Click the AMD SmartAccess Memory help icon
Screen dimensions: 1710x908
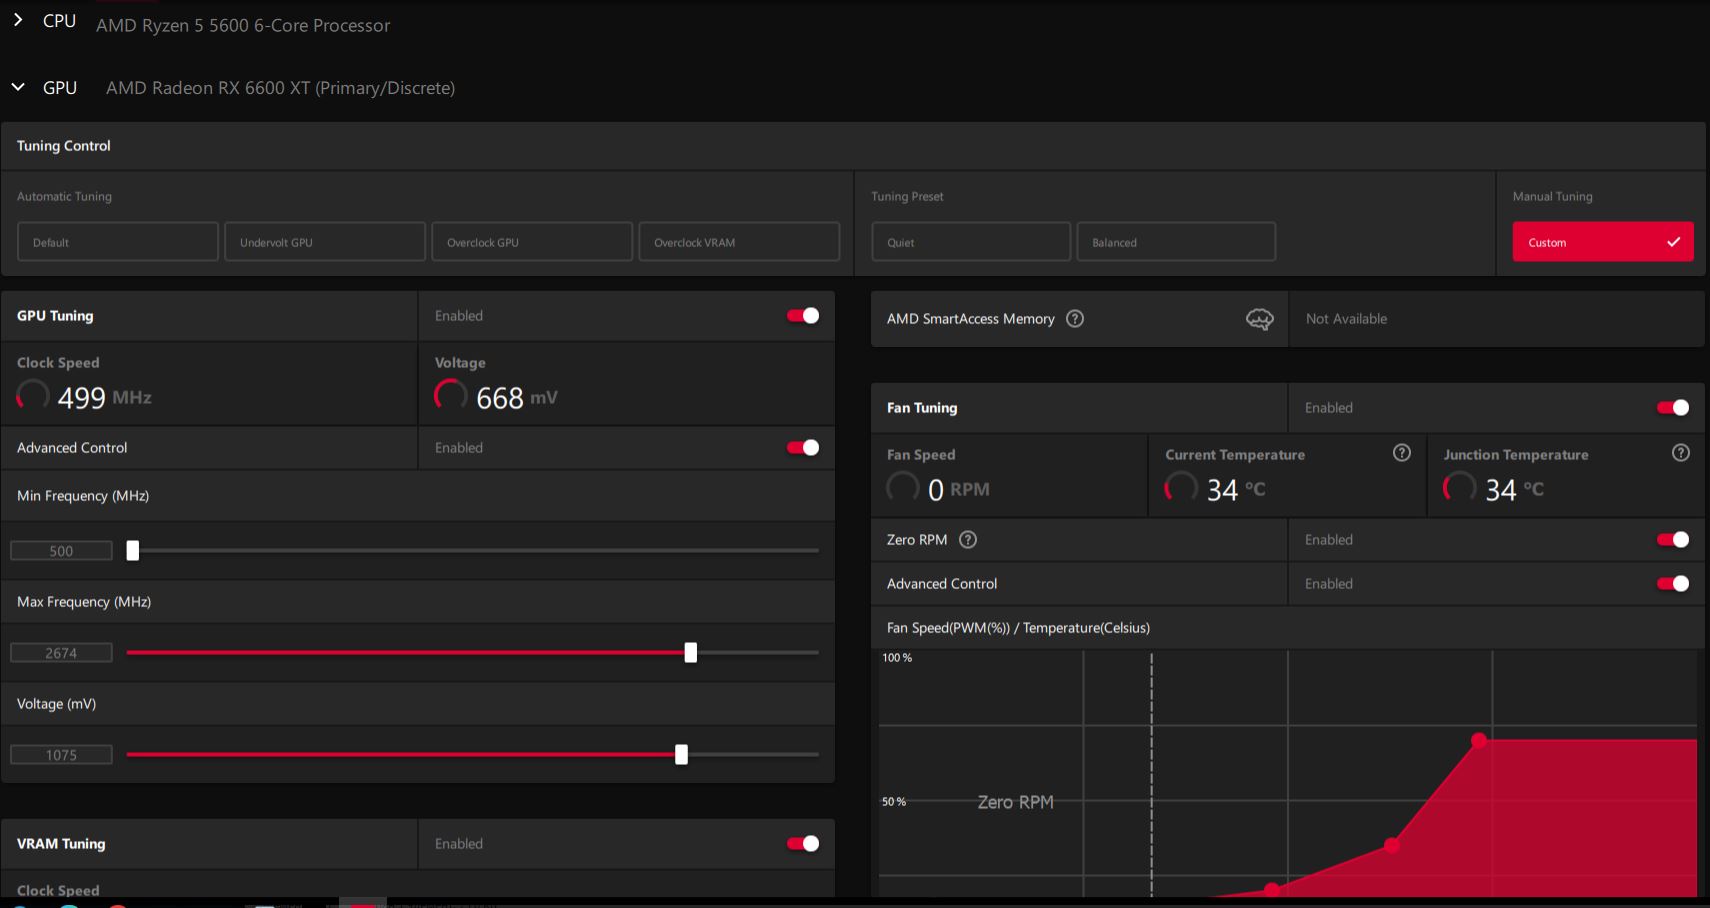click(1075, 319)
